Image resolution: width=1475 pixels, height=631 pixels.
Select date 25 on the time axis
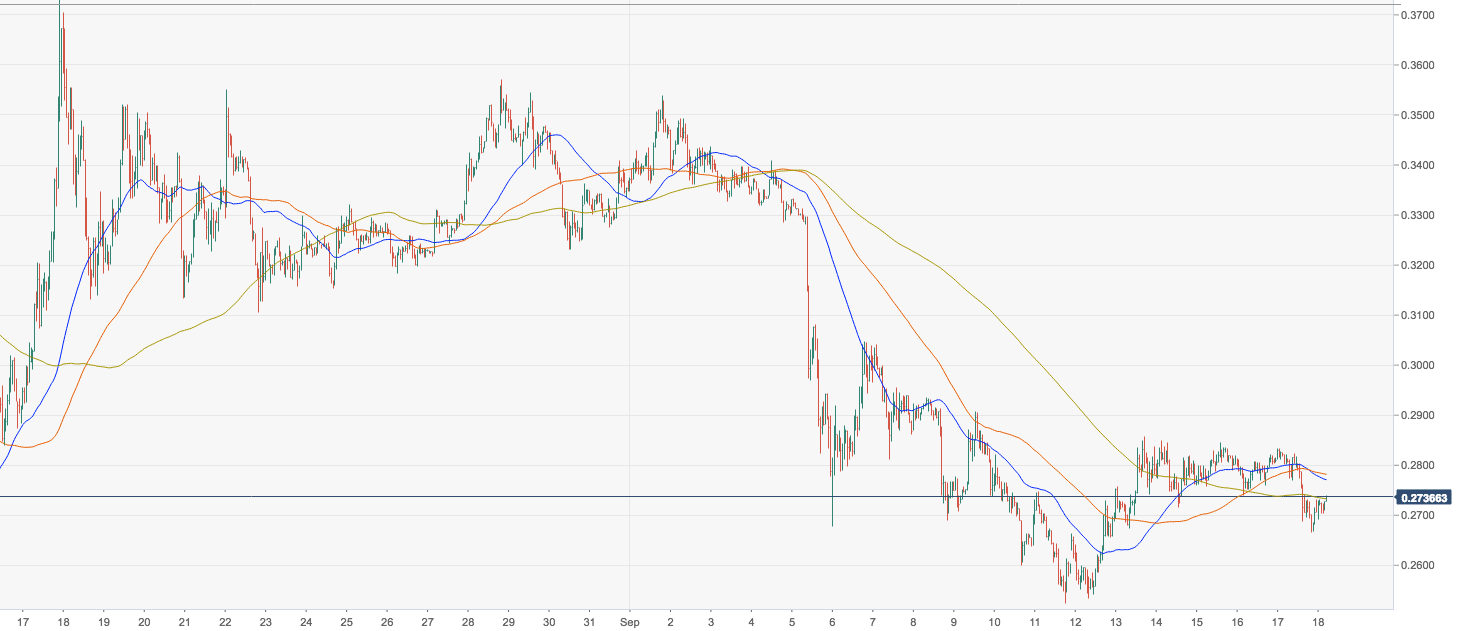tap(346, 620)
